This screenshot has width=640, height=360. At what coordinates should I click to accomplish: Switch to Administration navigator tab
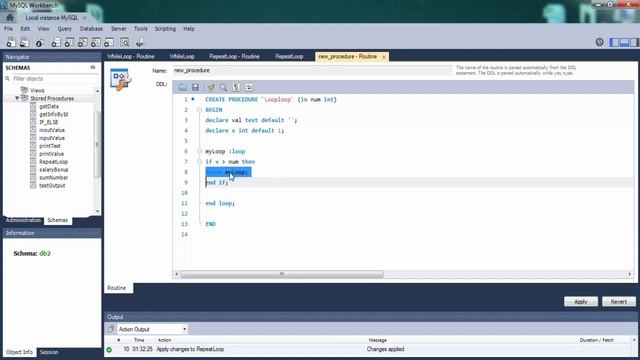click(23, 220)
